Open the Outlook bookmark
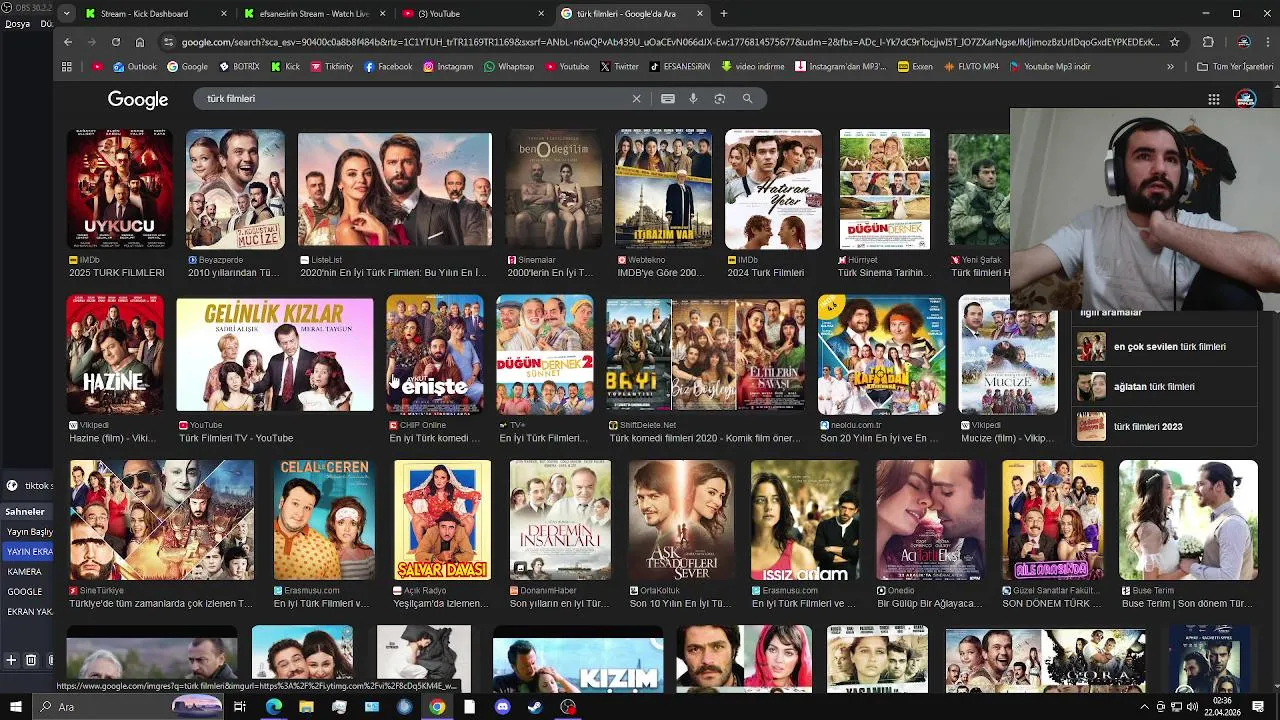1280x720 pixels. pos(135,67)
